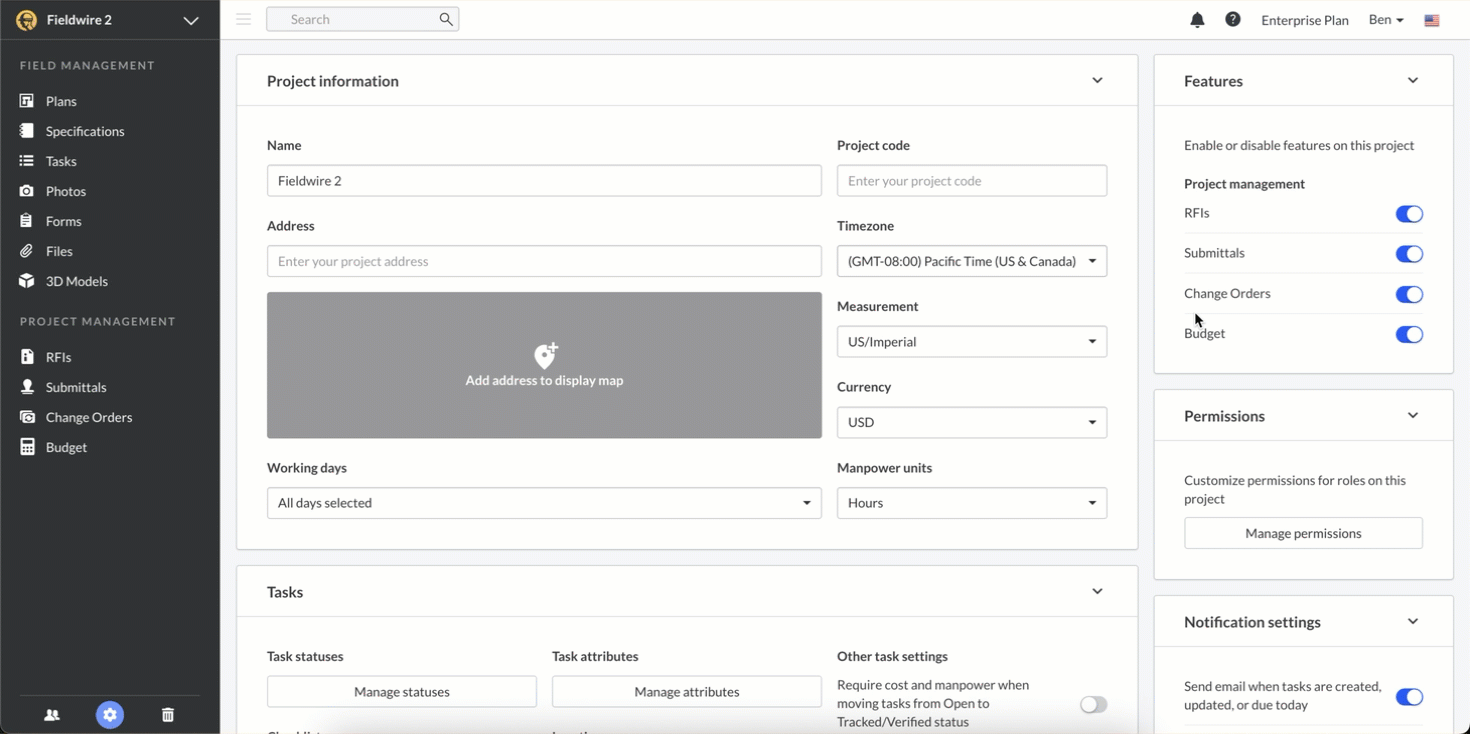Viewport: 1470px width, 734px height.
Task: Open the help question mark icon
Action: [x=1233, y=20]
